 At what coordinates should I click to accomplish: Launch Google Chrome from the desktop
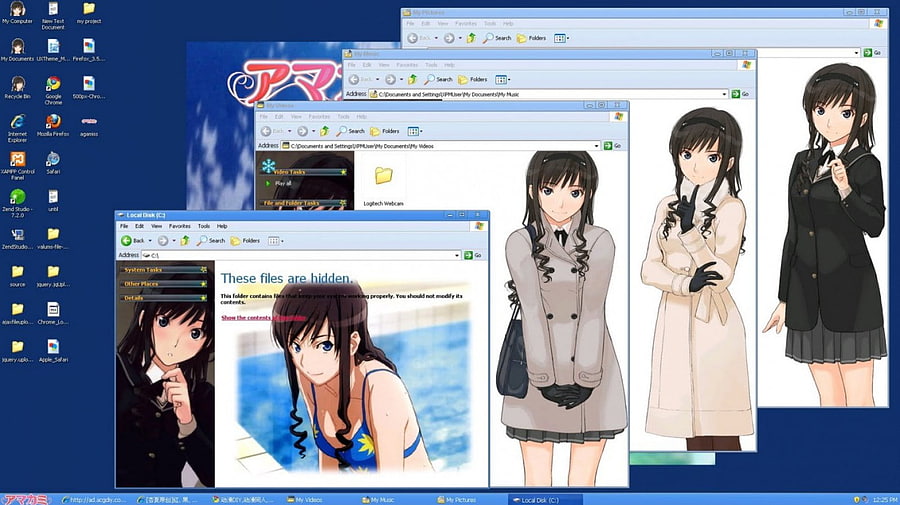[x=53, y=91]
